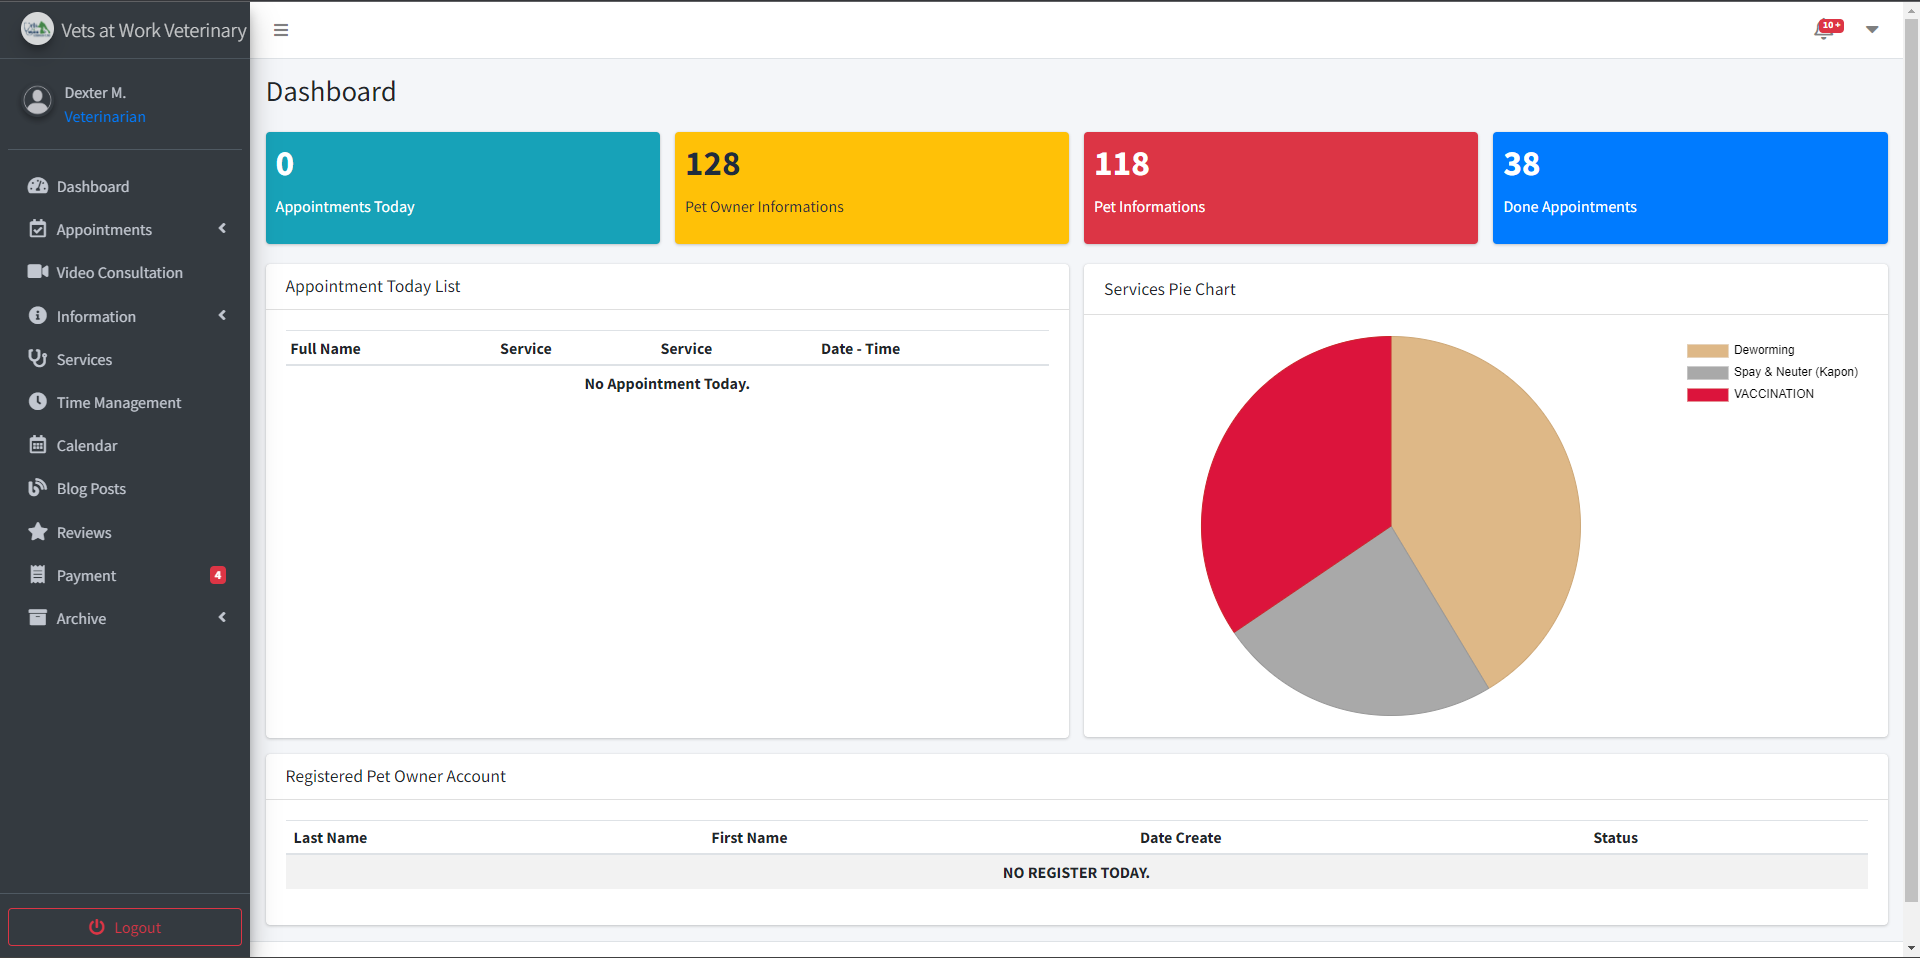Click the Last Name column header
The width and height of the screenshot is (1920, 958).
330,838
